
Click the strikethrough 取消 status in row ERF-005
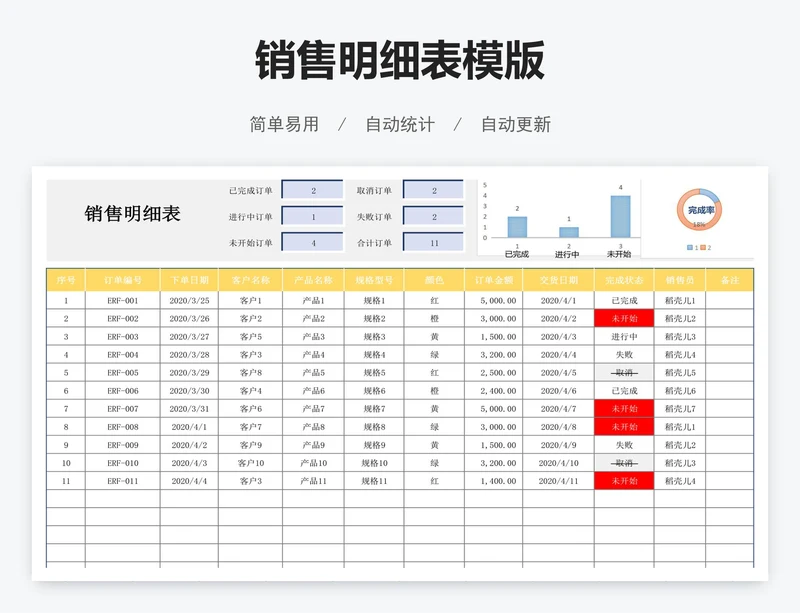(x=624, y=373)
